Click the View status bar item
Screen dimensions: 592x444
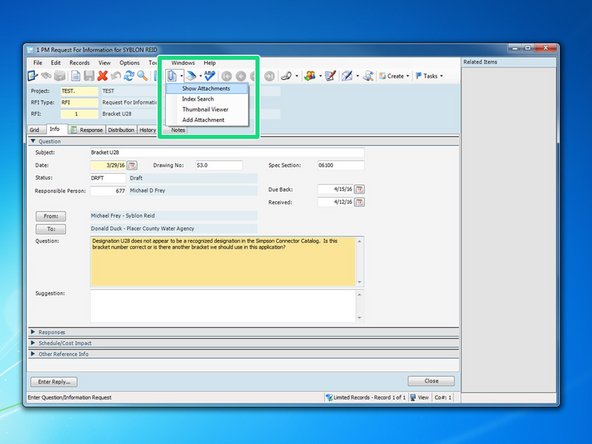click(x=419, y=397)
